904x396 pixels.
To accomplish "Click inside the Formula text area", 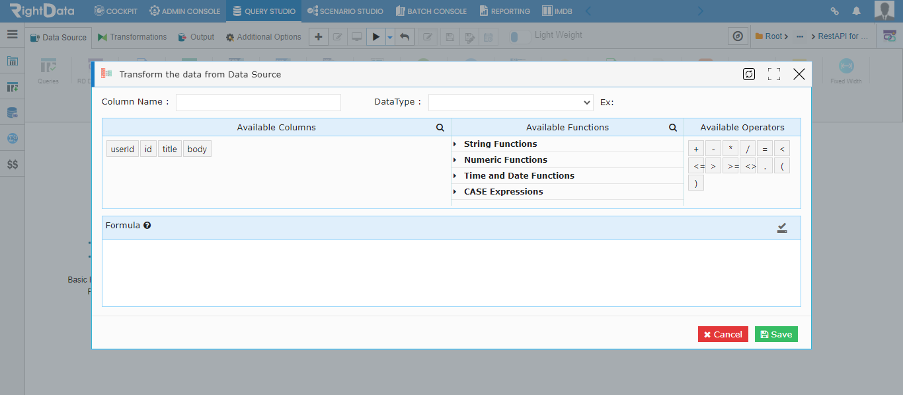I will tap(451, 273).
